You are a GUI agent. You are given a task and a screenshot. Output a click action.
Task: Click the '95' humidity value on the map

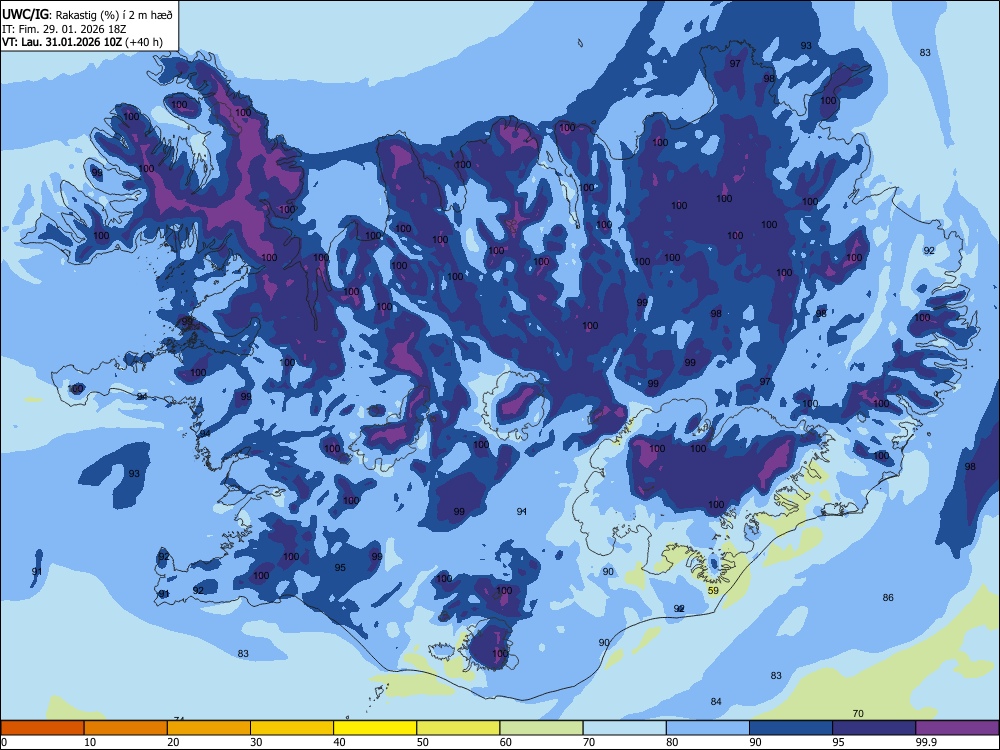(x=340, y=568)
